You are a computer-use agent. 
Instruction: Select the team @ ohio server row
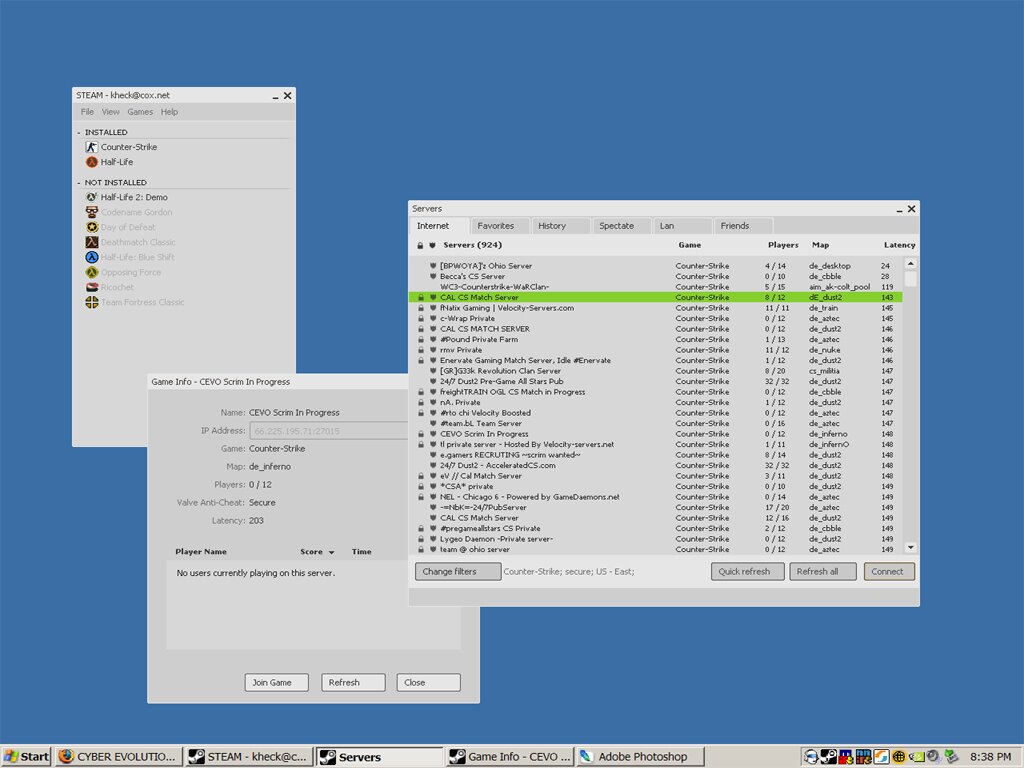point(655,549)
